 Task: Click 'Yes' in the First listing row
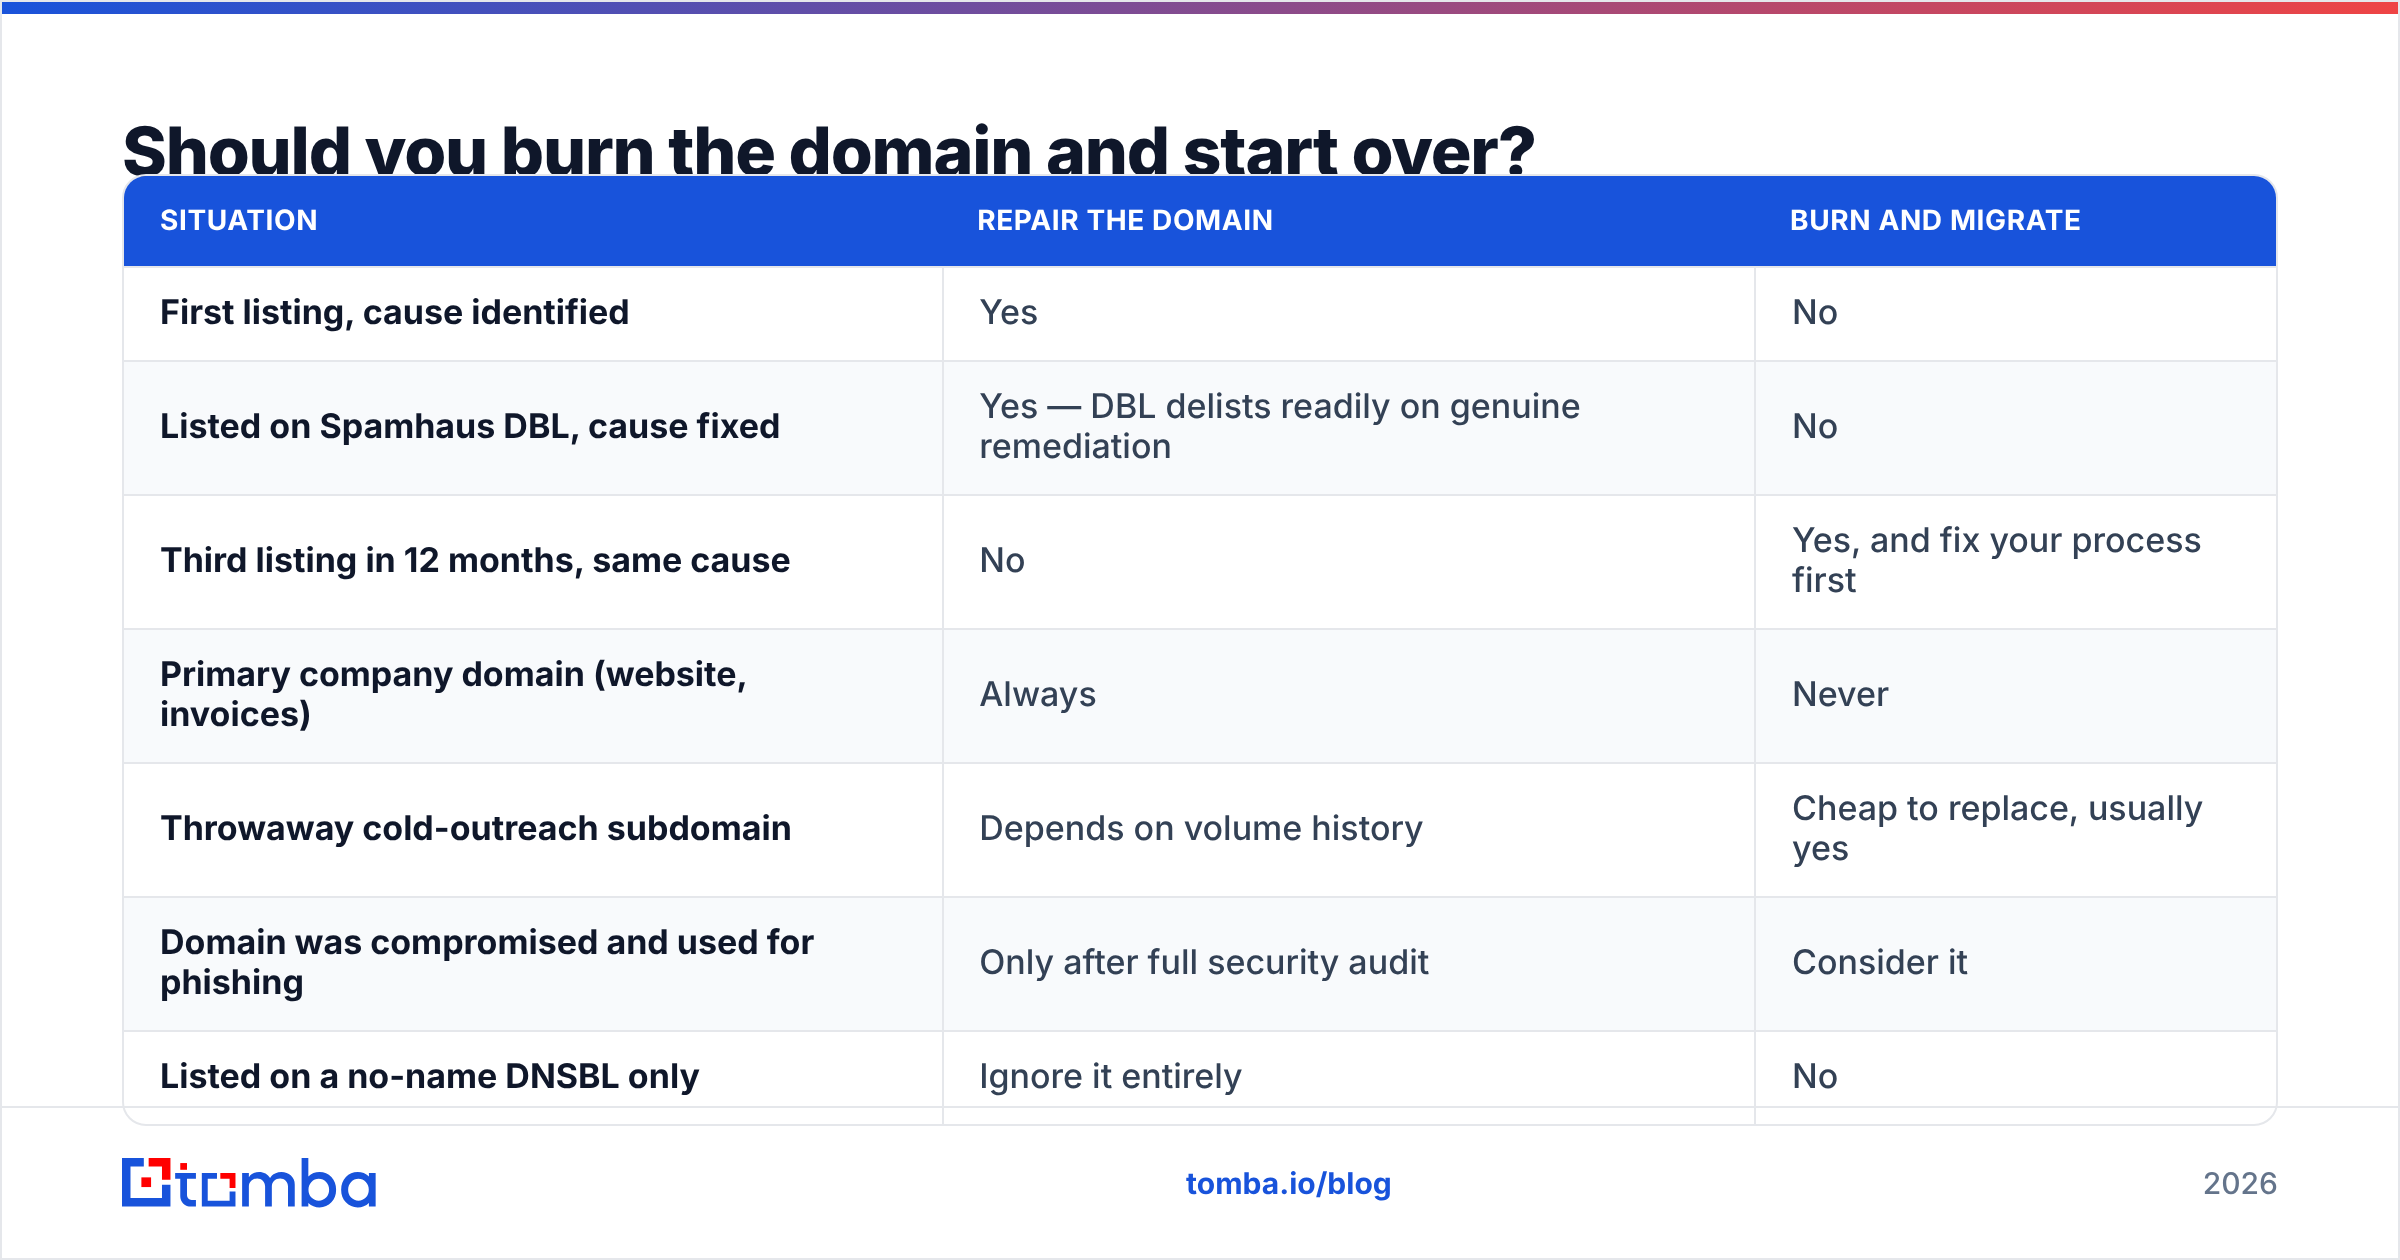click(1008, 313)
